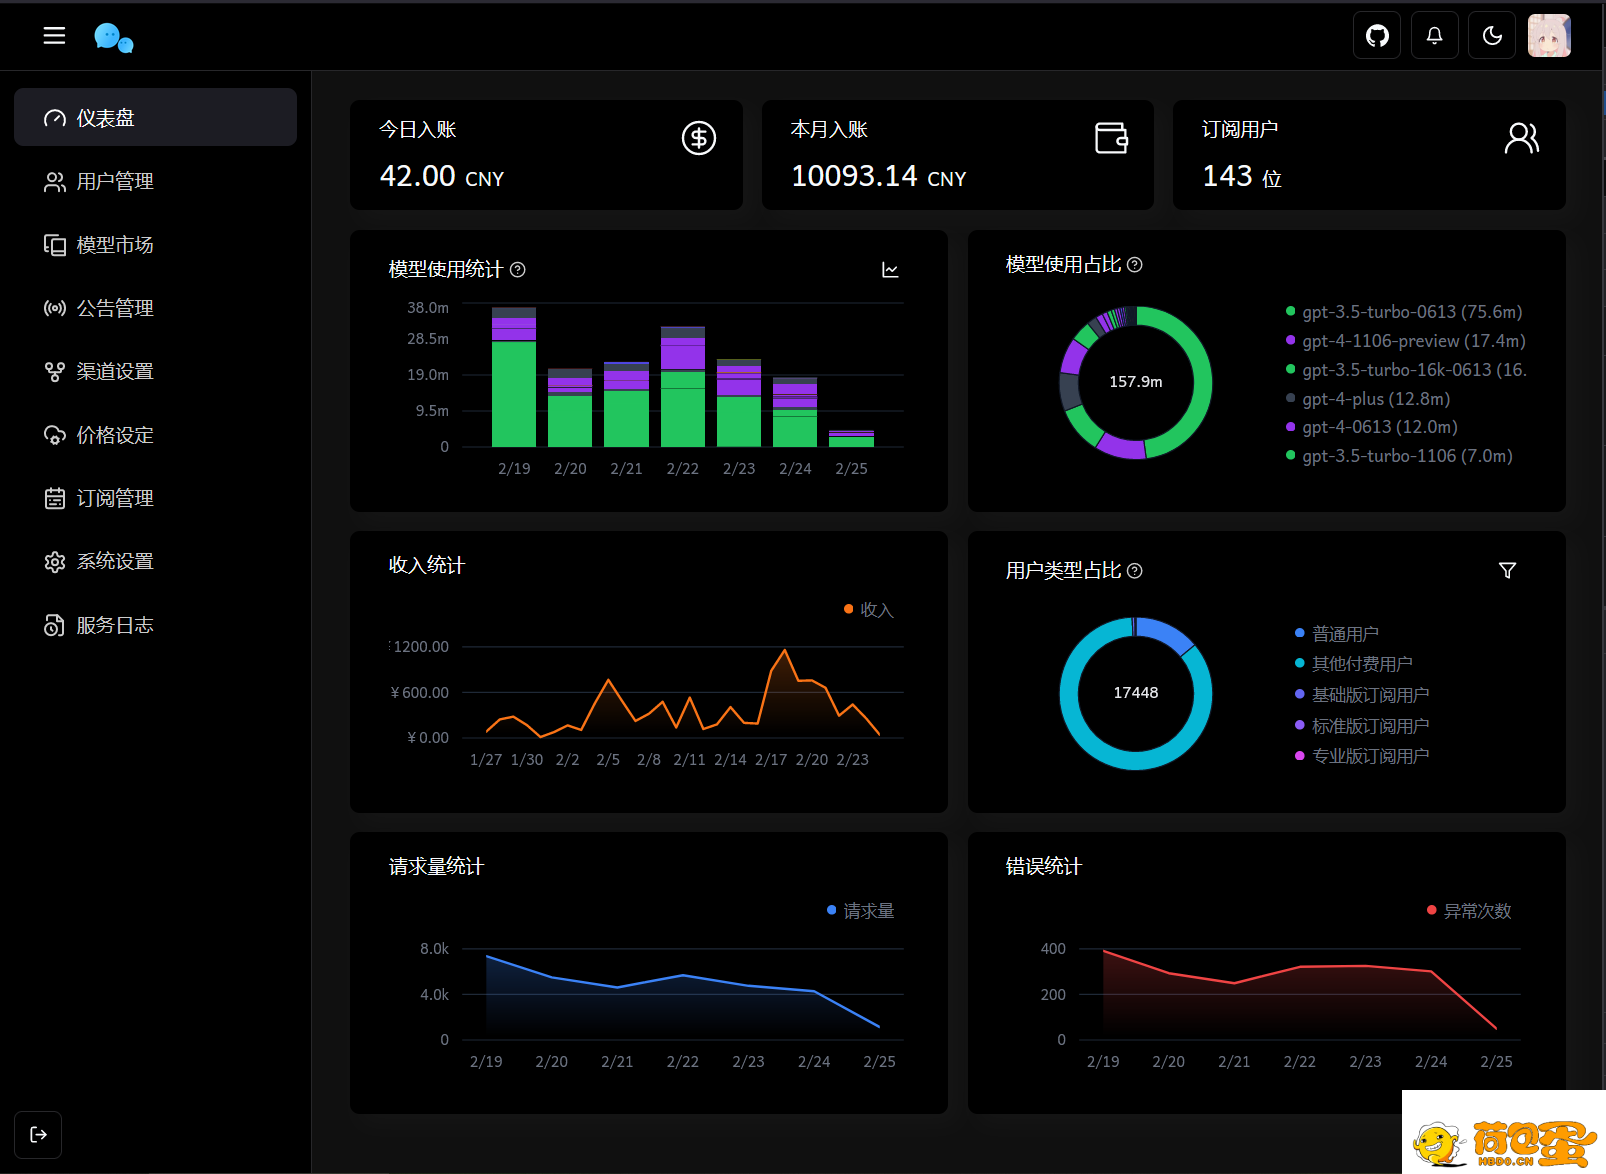
Task: Open 服务日志 in sidebar
Action: [155, 625]
